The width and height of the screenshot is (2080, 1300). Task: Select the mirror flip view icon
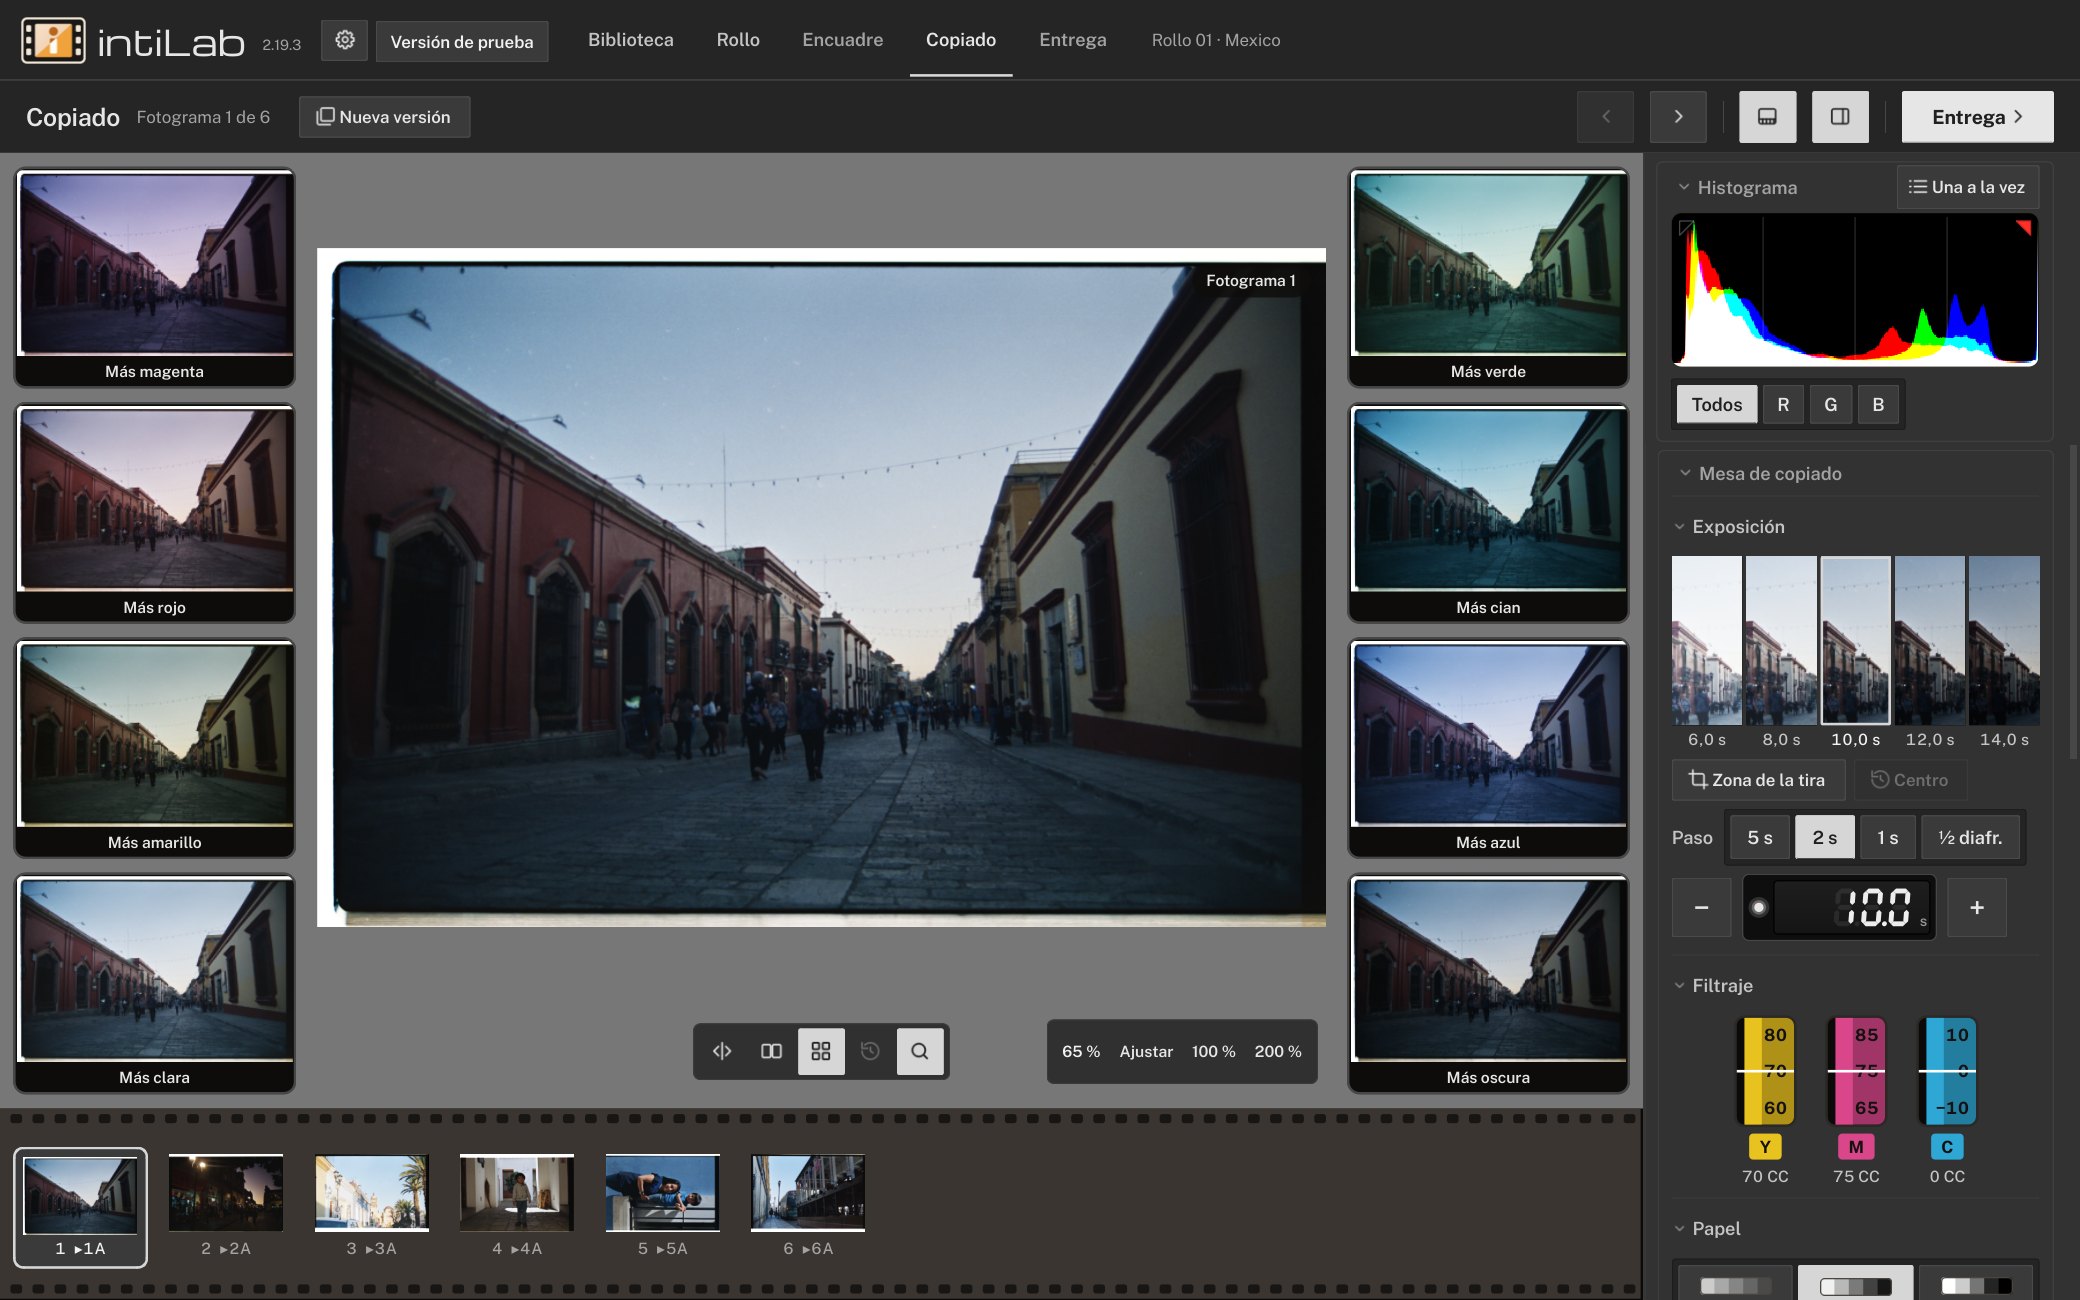point(722,1051)
